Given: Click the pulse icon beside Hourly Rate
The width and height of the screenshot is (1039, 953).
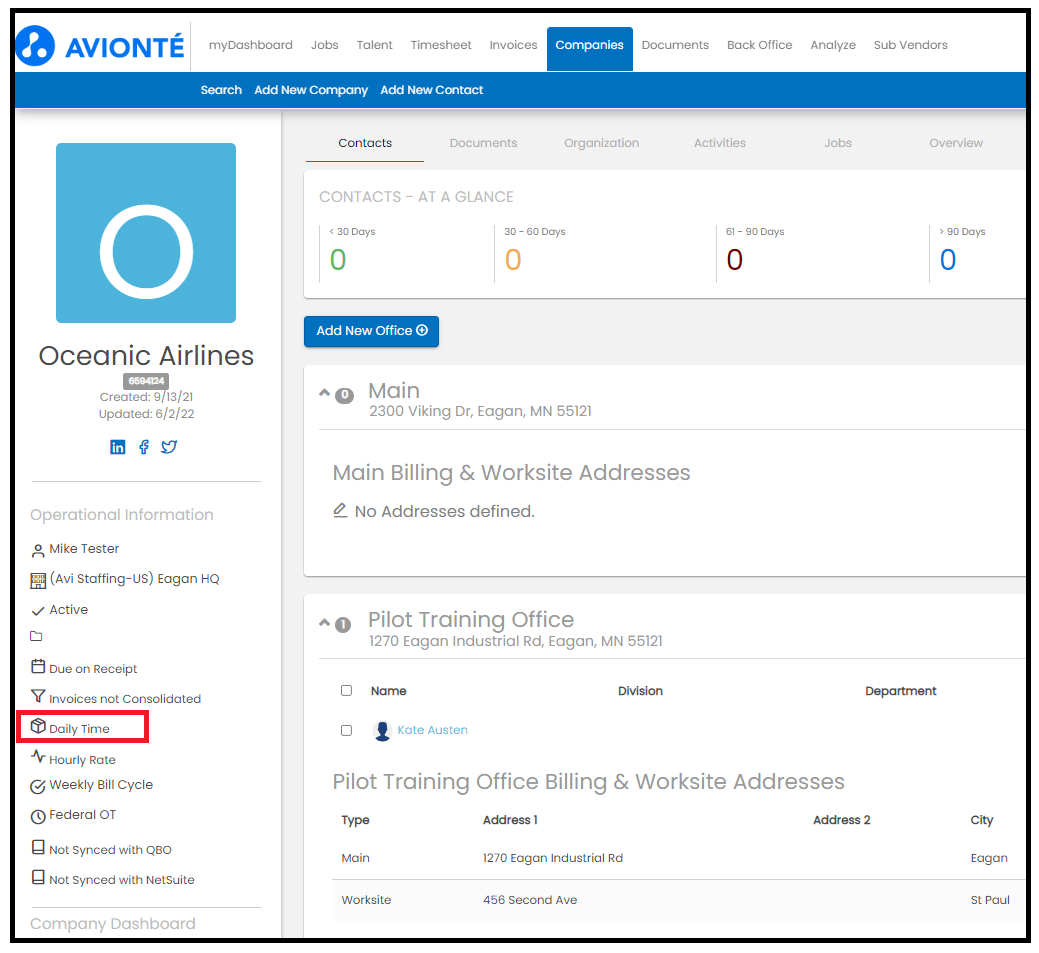Looking at the screenshot, I should (38, 756).
